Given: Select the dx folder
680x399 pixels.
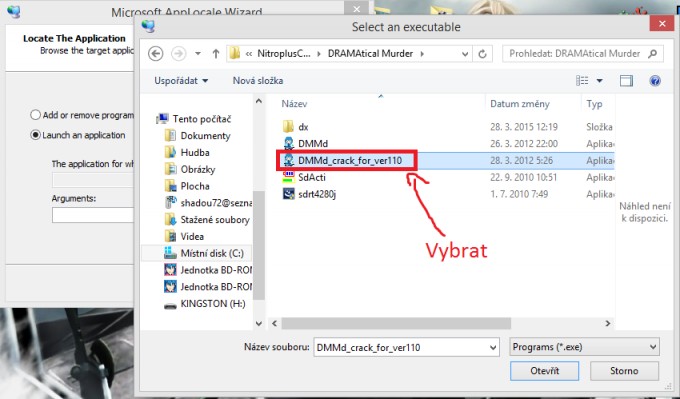Looking at the screenshot, I should [x=303, y=127].
